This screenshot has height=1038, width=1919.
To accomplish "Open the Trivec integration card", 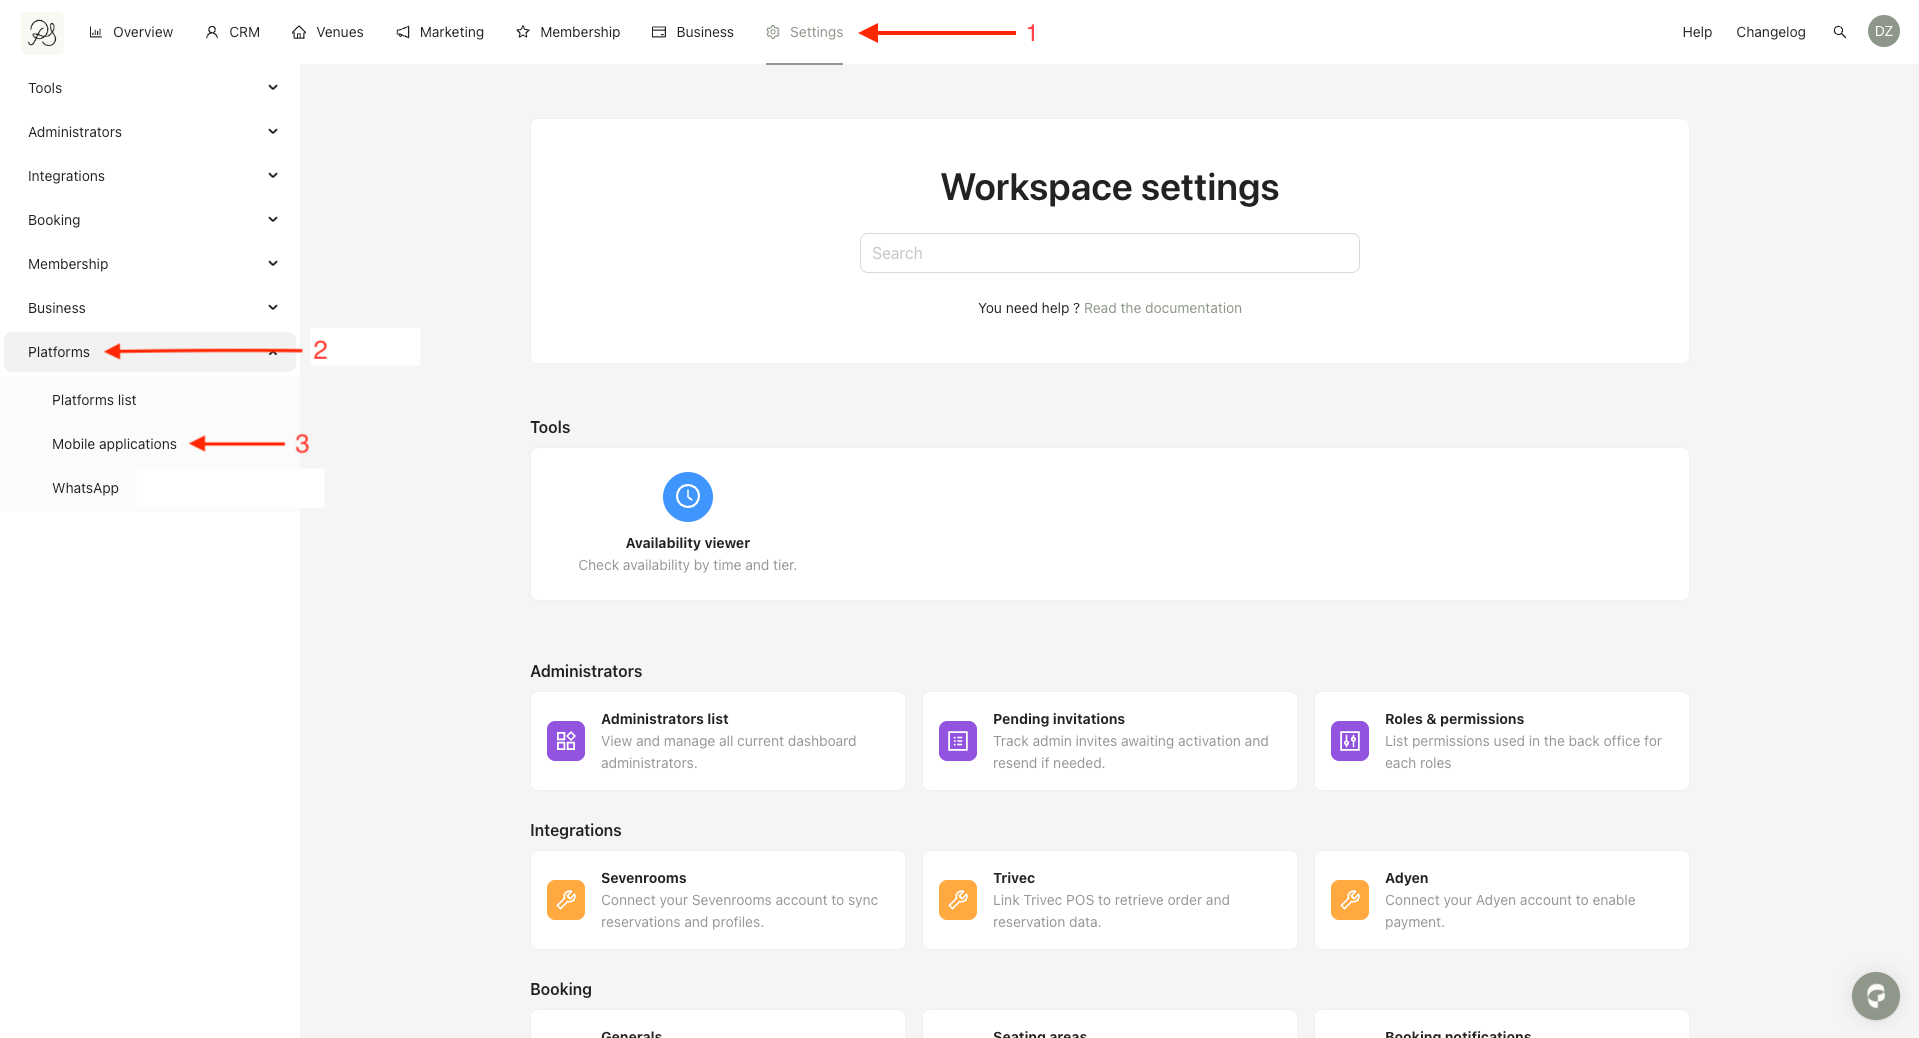I will click(1110, 900).
